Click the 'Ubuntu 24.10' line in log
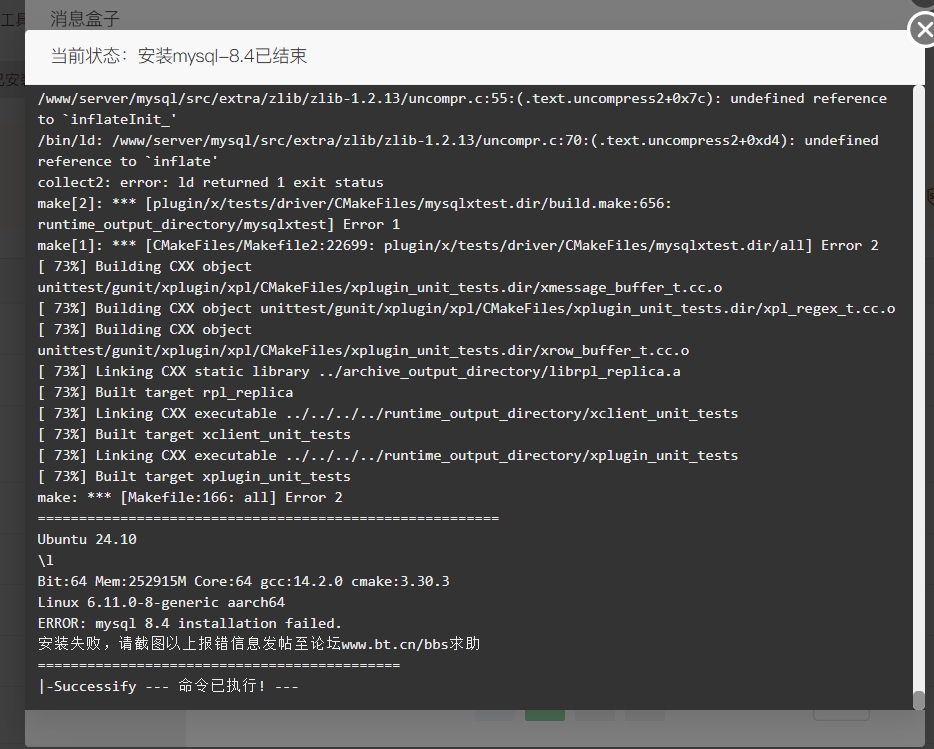Image resolution: width=934 pixels, height=749 pixels. click(87, 539)
